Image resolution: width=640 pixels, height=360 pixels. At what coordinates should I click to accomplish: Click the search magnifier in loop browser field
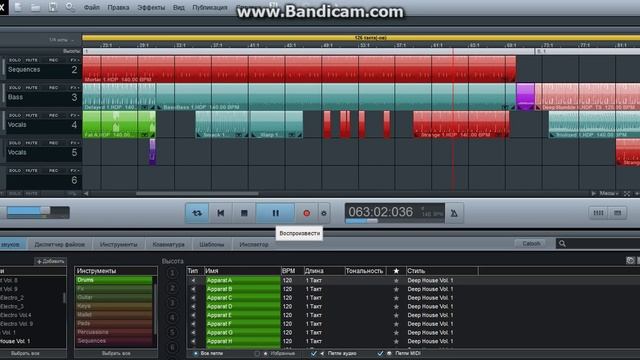[x=562, y=244]
